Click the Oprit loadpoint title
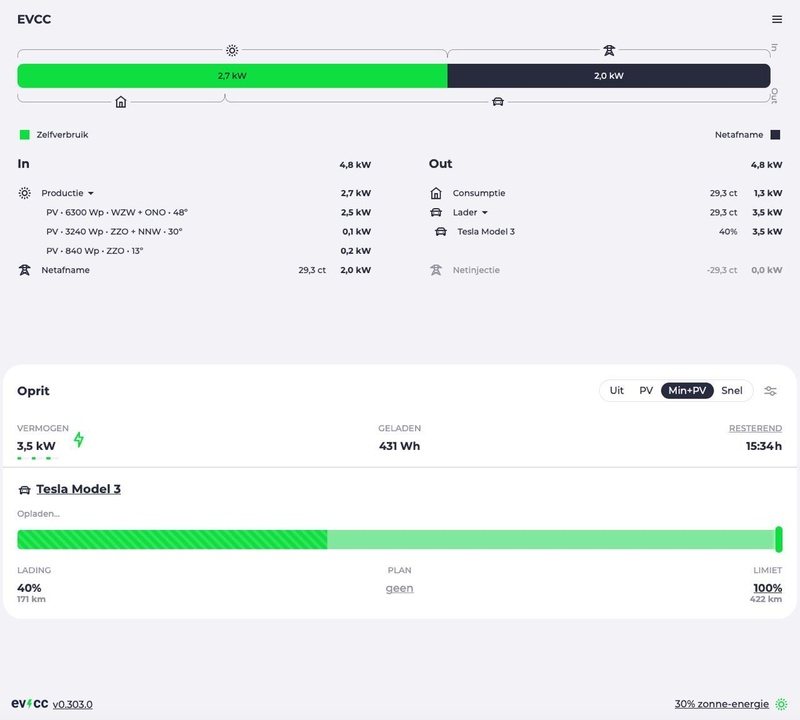Viewport: 800px width, 720px height. 33,391
